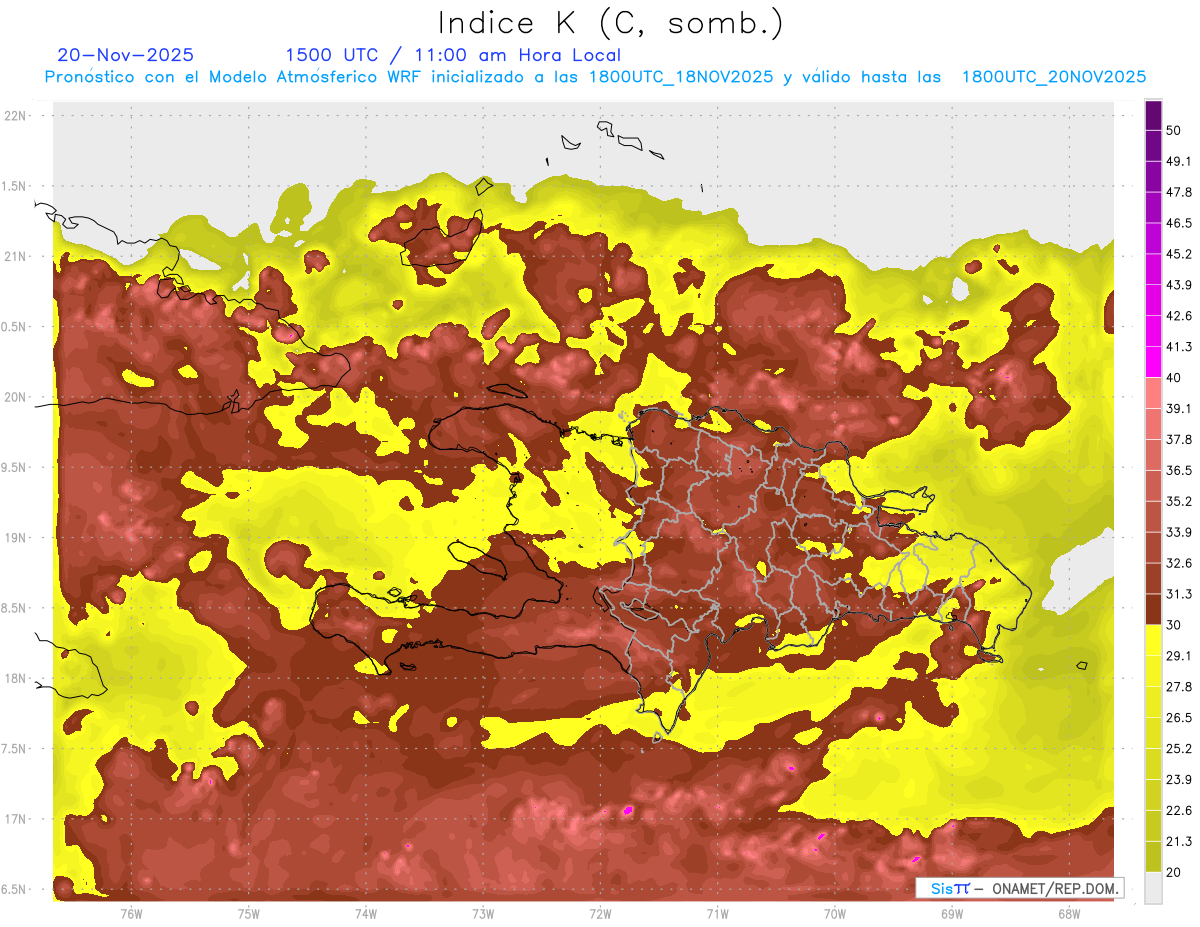Click the time '1500 UTC / 11:00 am Hora Local'
The image size is (1200, 927).
pyautogui.click(x=453, y=55)
